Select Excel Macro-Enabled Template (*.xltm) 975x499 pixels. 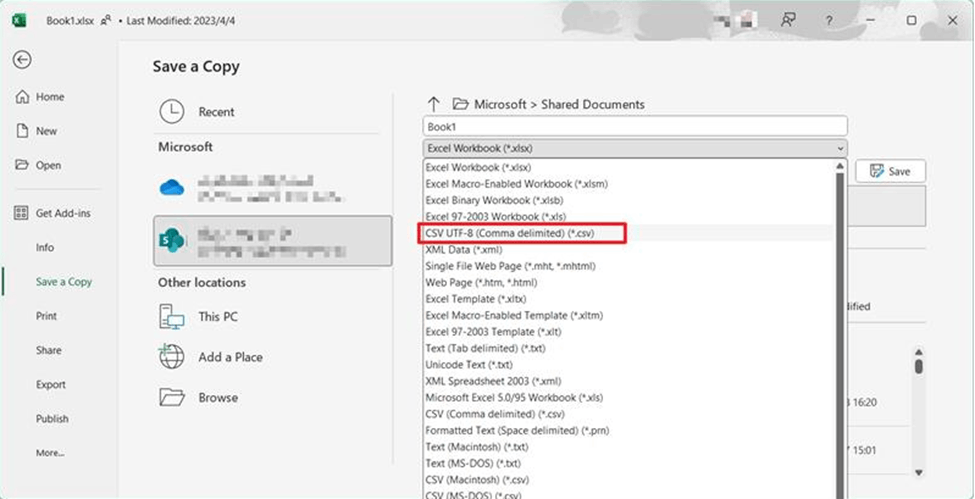(628, 315)
